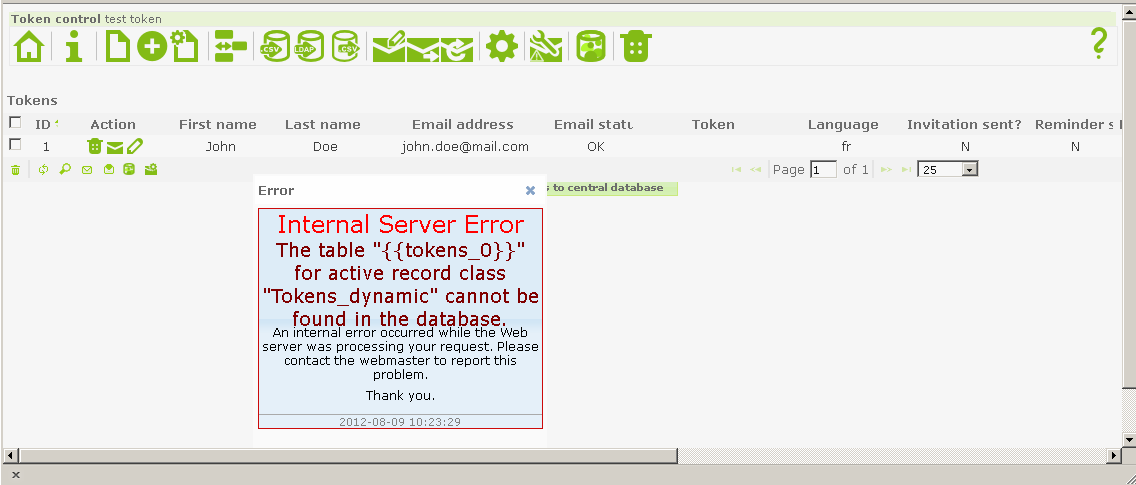Open grid search magnifier icon
This screenshot has height=485, width=1136.
(65, 170)
